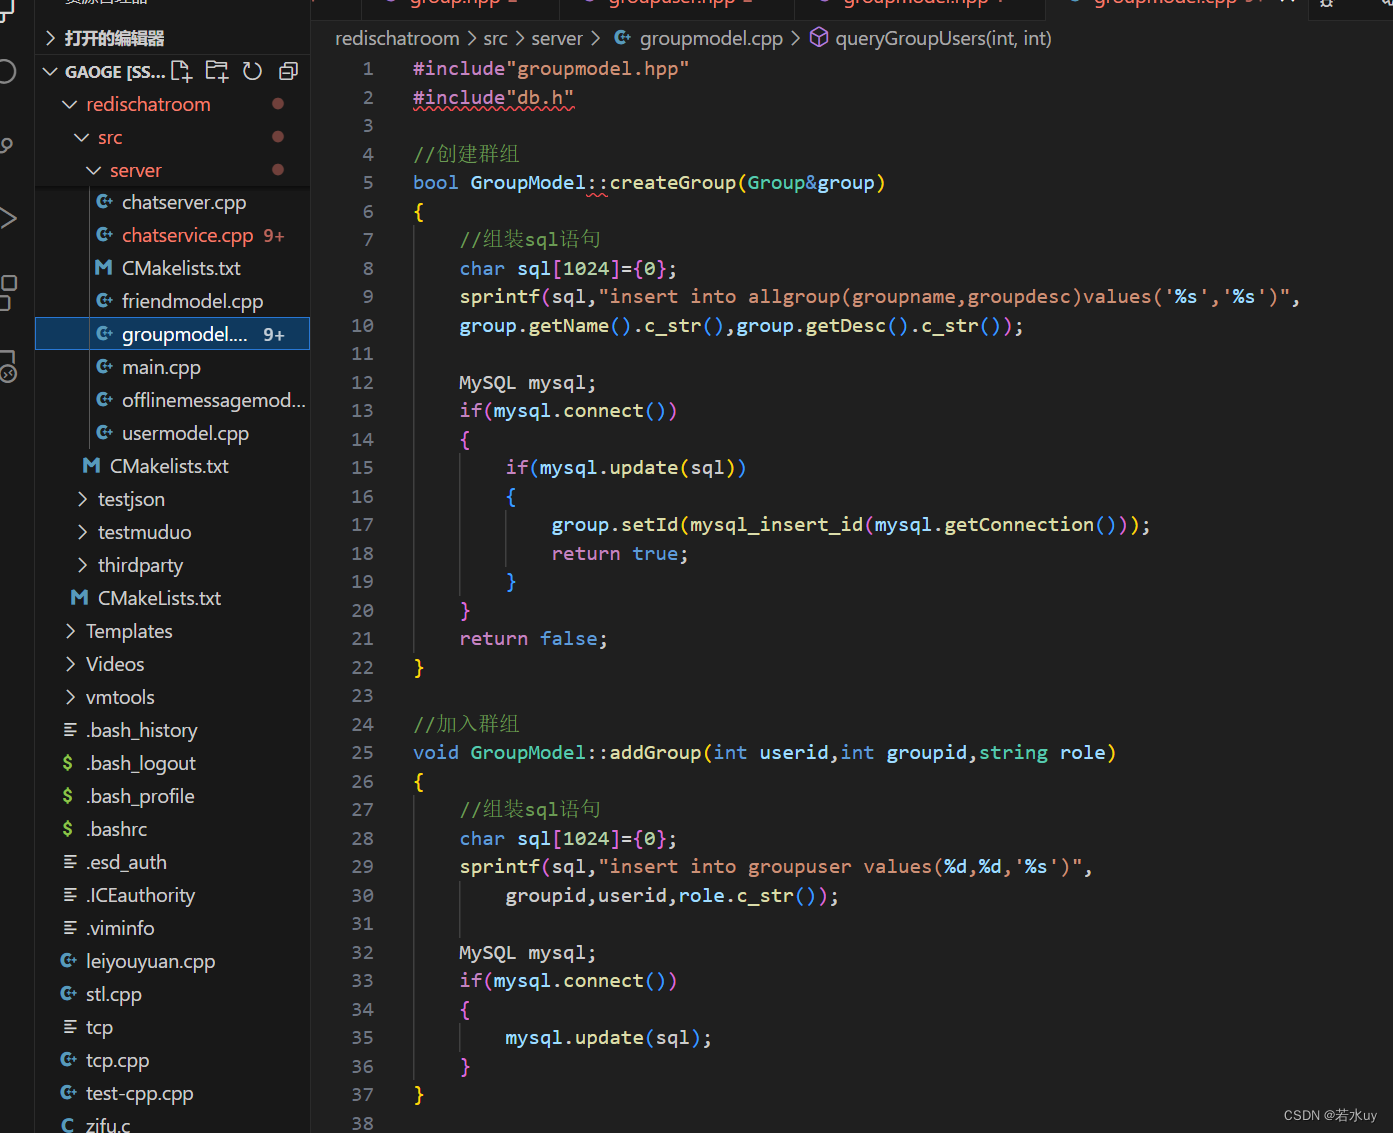Click the C++ icon beside chatserver.cpp
This screenshot has height=1133, width=1393.
pyautogui.click(x=104, y=202)
